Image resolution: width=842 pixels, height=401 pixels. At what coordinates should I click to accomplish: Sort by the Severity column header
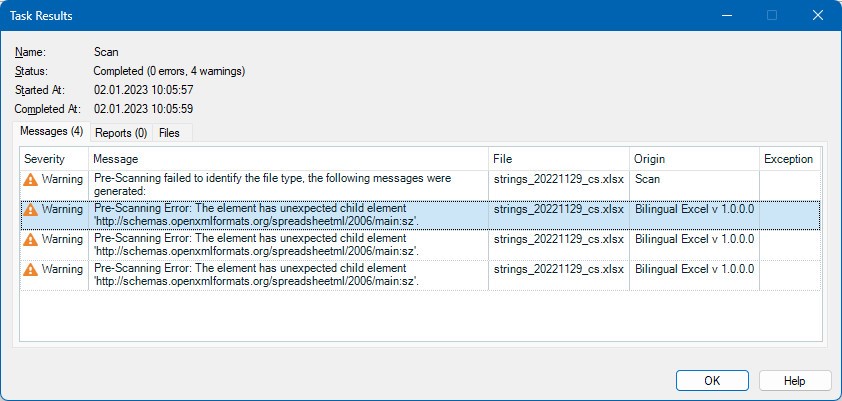pos(54,159)
